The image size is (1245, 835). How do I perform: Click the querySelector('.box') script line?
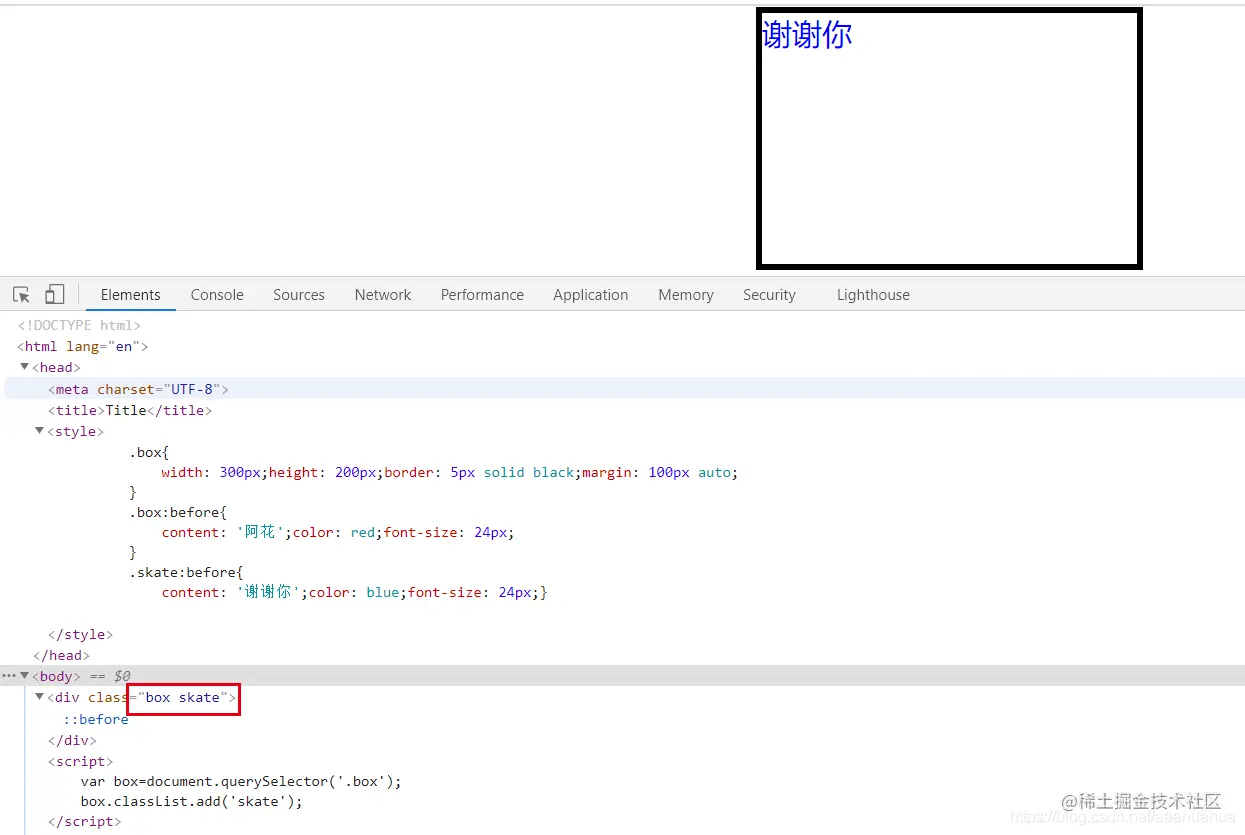tap(241, 781)
